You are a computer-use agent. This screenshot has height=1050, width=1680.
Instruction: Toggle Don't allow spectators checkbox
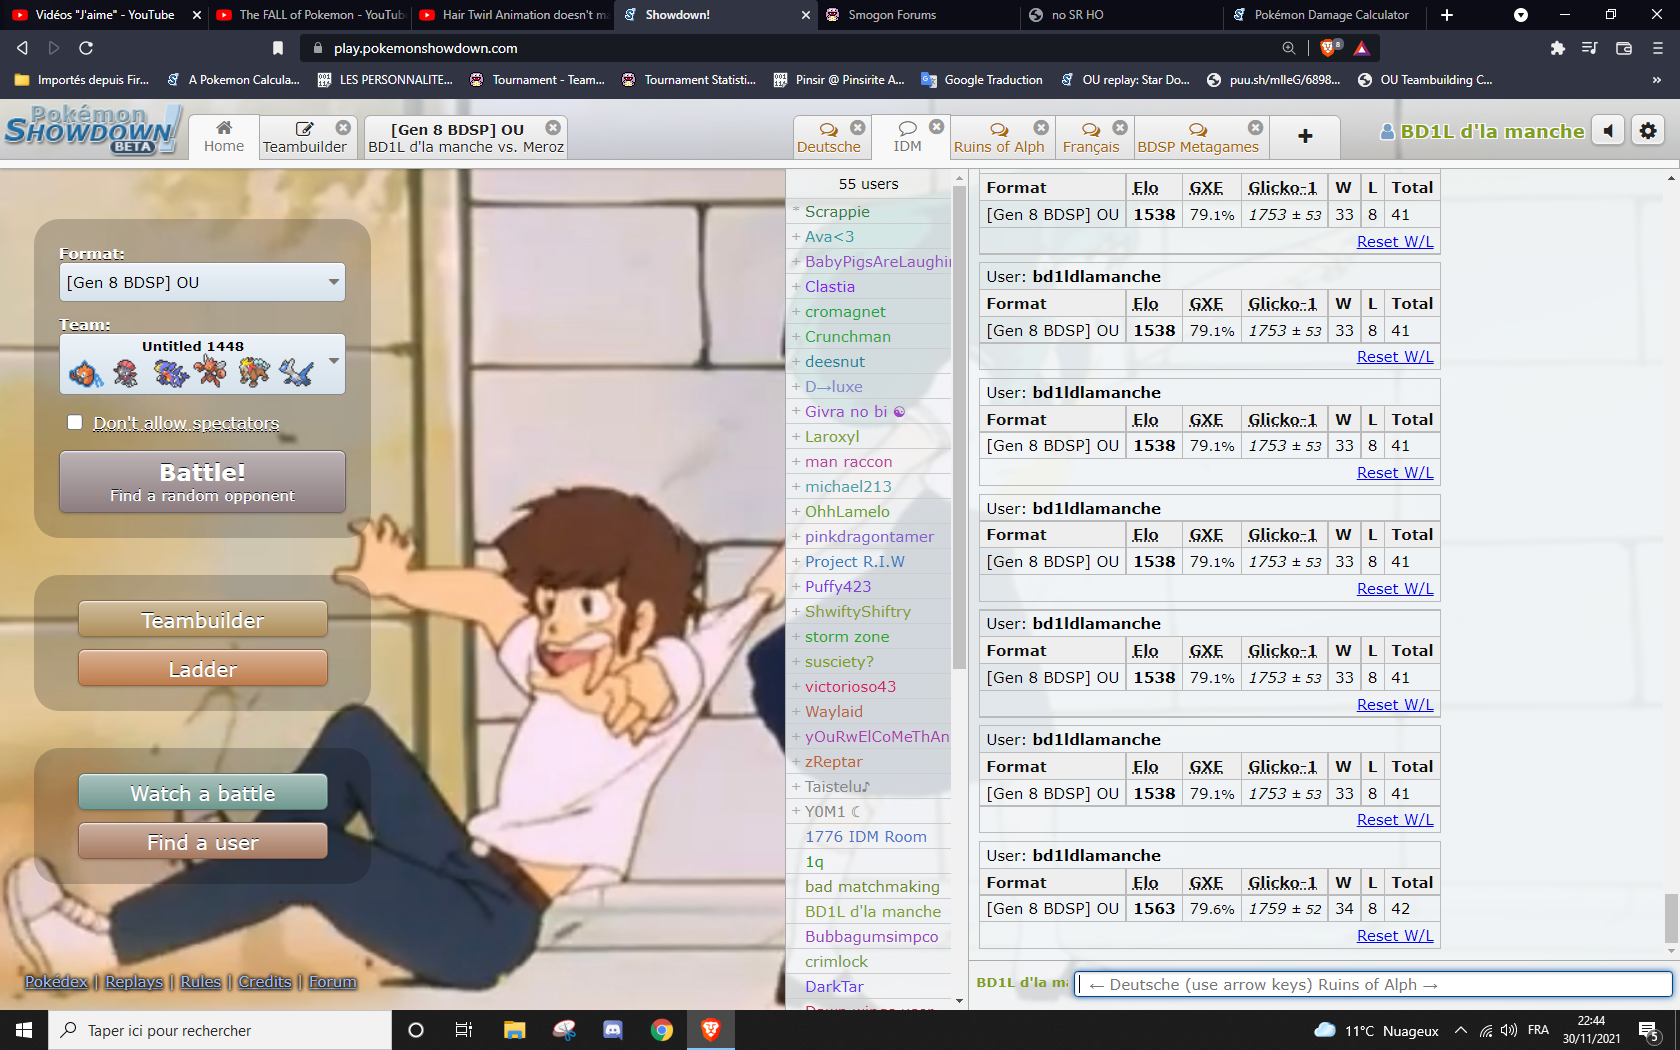pyautogui.click(x=75, y=422)
